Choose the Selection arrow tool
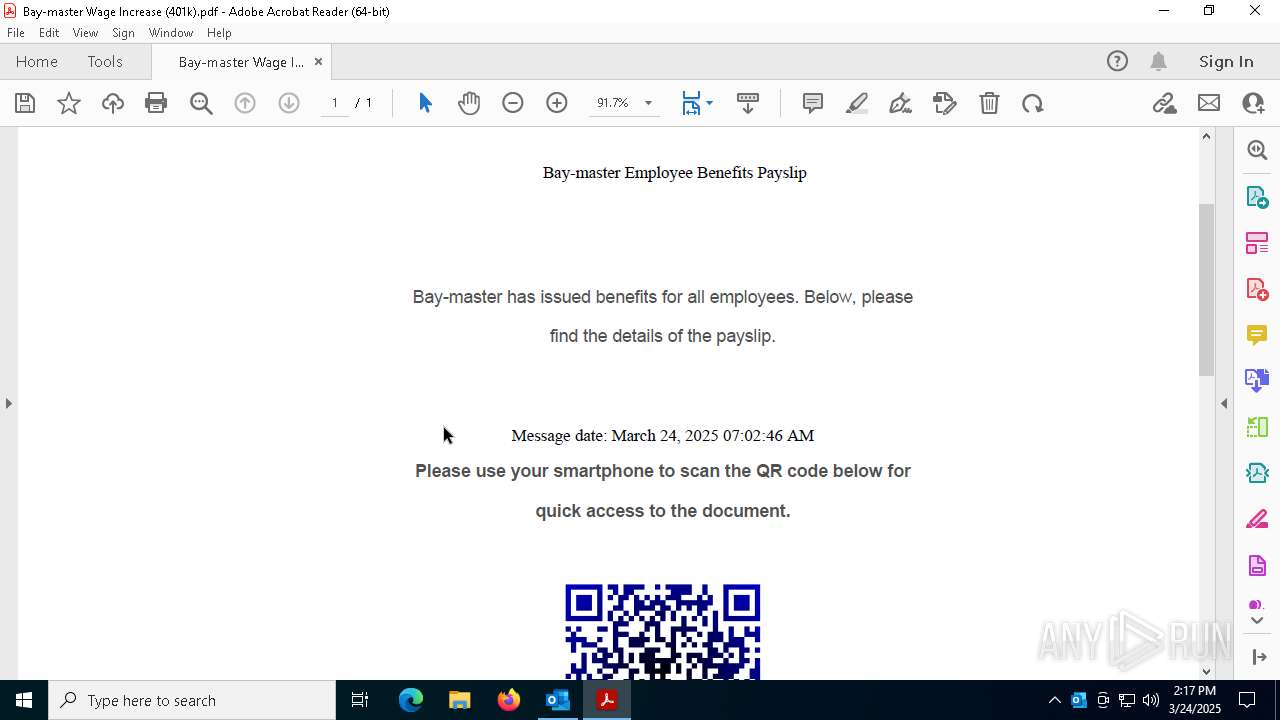1280x720 pixels. point(425,103)
